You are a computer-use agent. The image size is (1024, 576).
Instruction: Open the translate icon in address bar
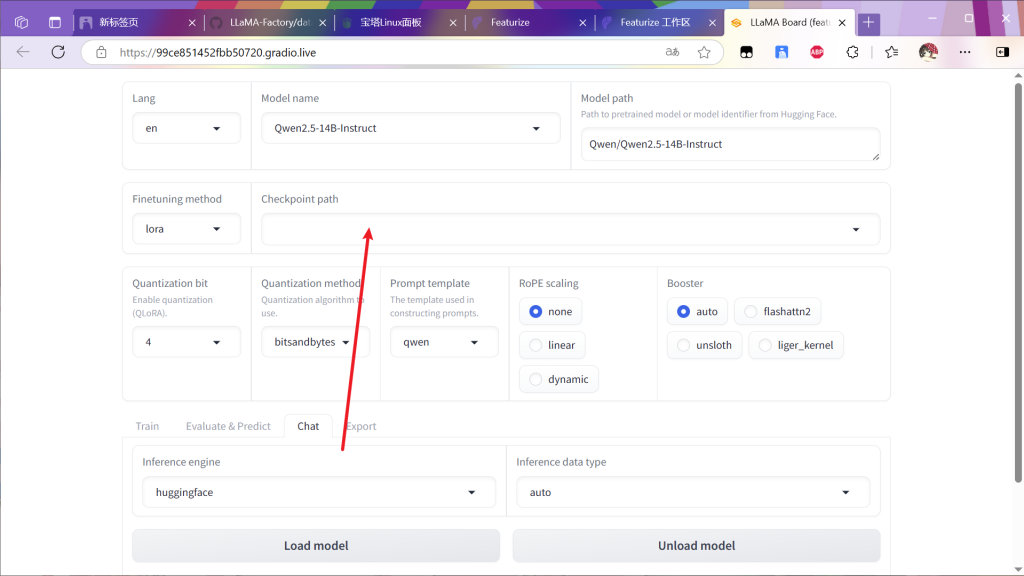pyautogui.click(x=672, y=52)
